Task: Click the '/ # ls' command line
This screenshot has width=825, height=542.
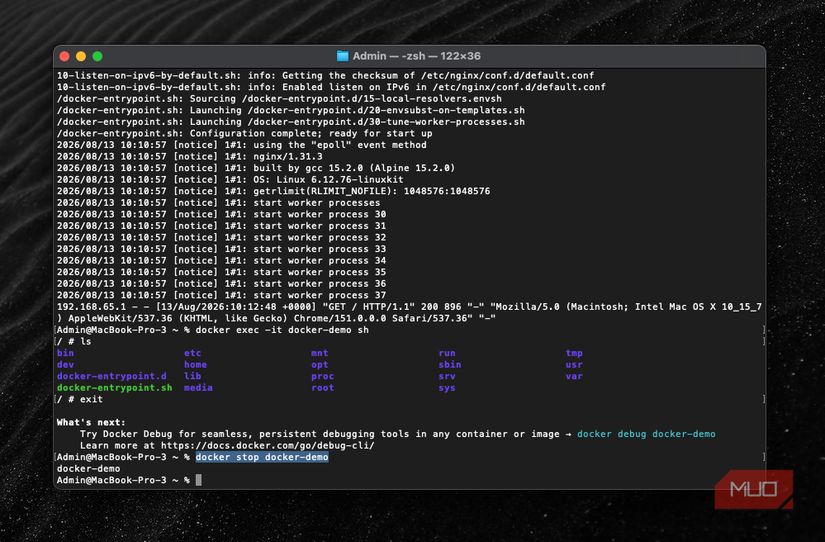Action: pyautogui.click(x=74, y=342)
